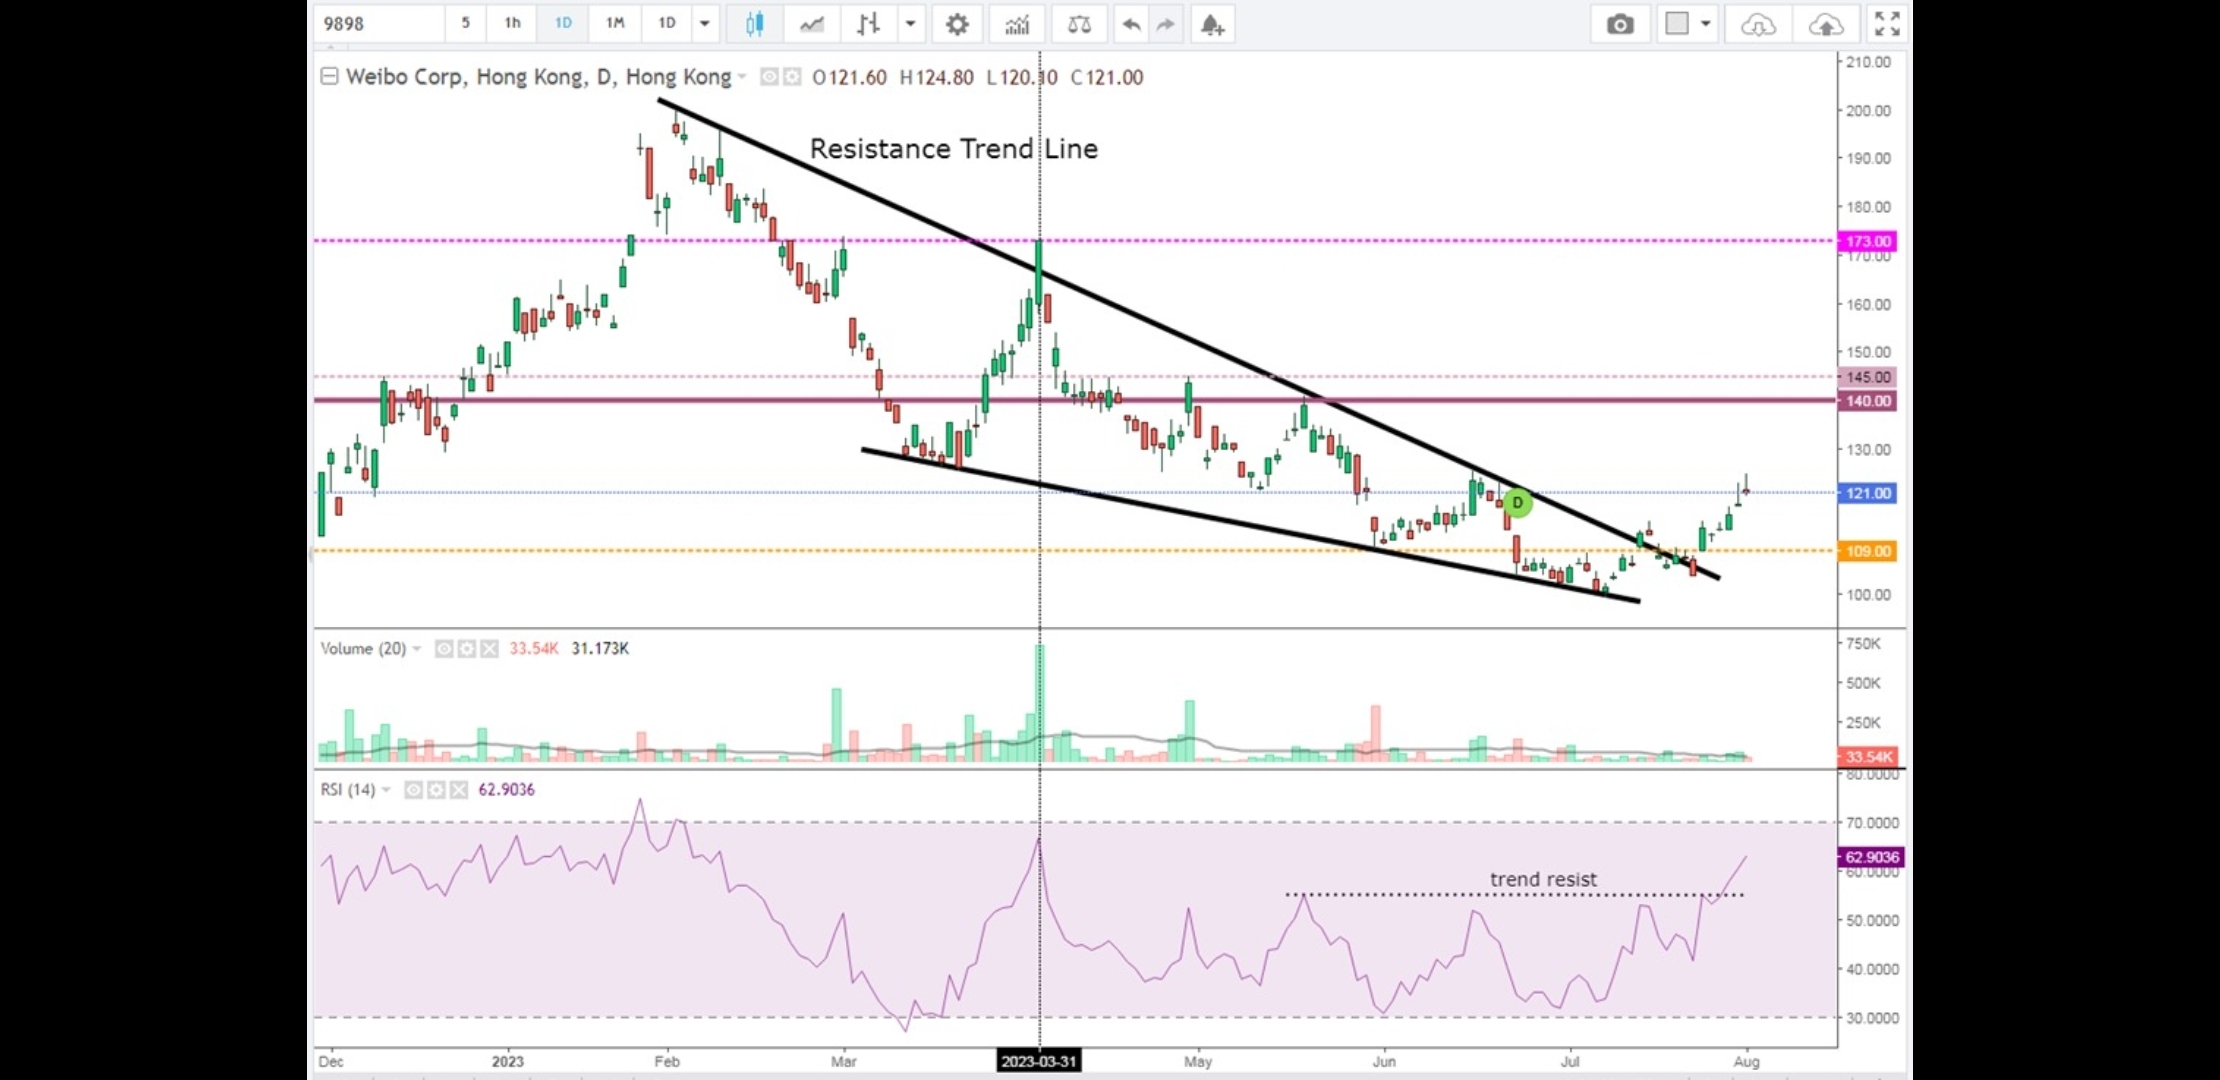The image size is (2220, 1080).
Task: Select the candlestick chart style icon
Action: coord(755,24)
